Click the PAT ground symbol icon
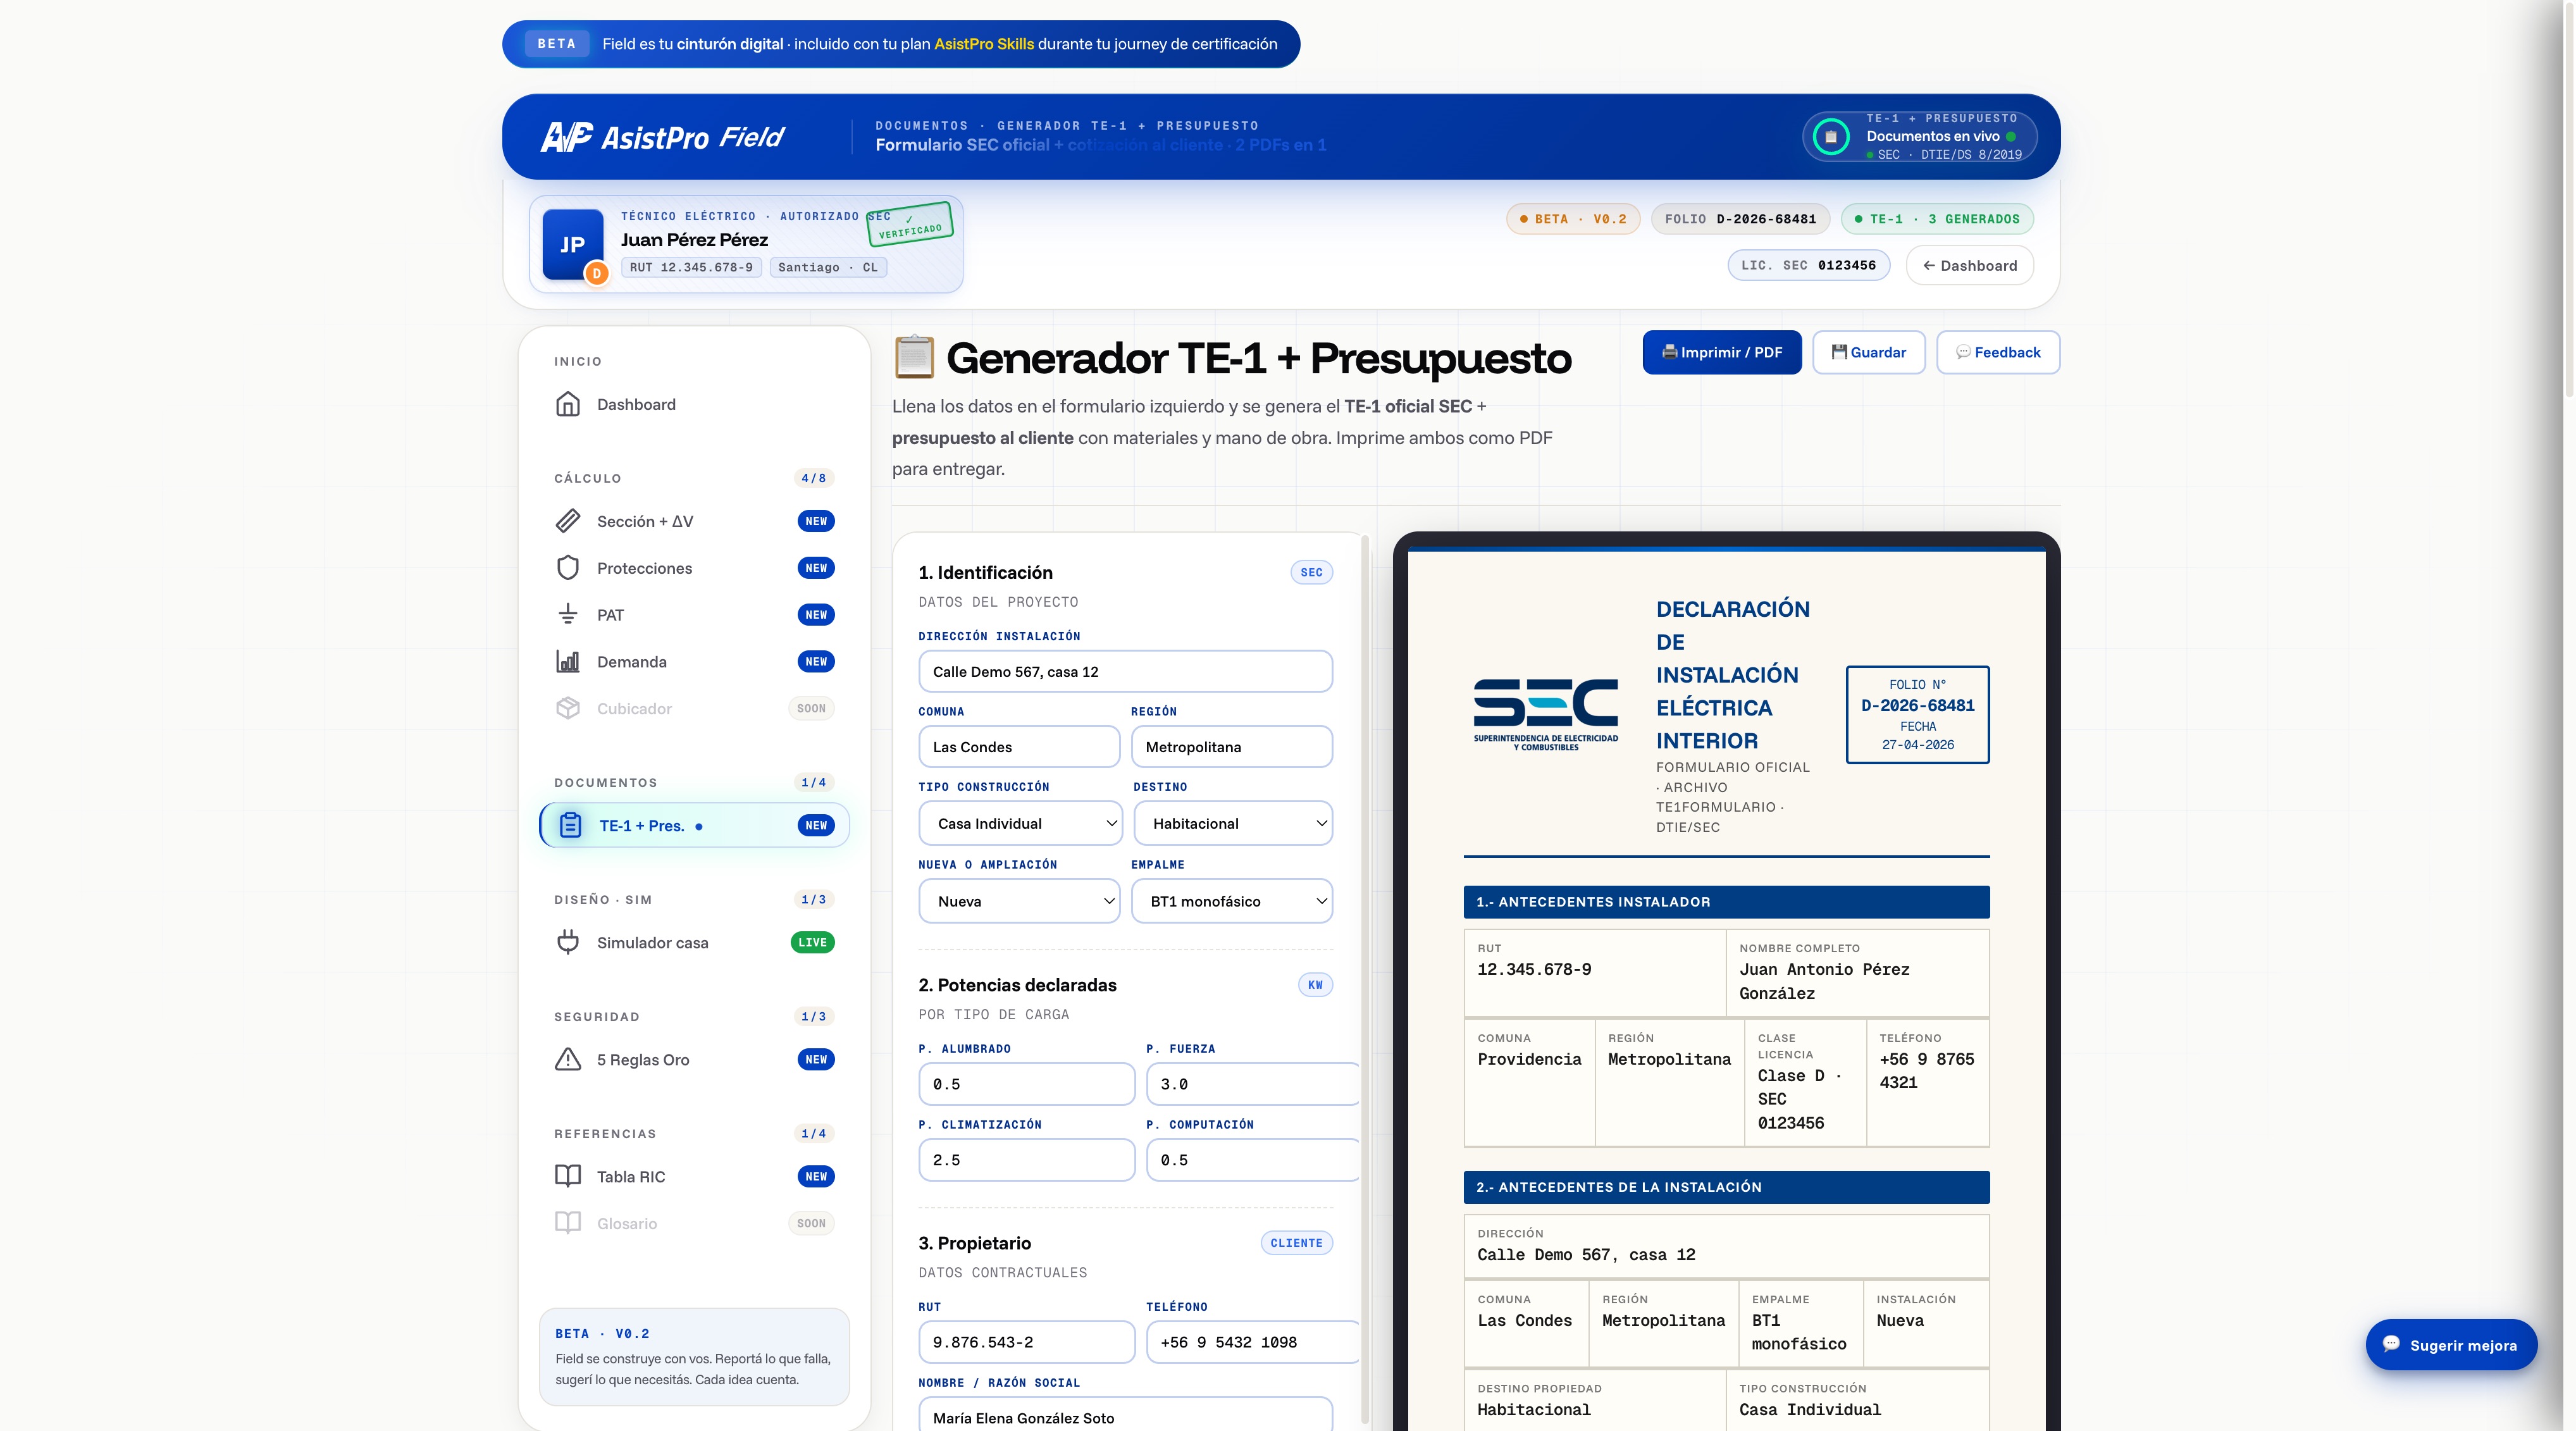This screenshot has height=1431, width=2576. pyautogui.click(x=568, y=615)
